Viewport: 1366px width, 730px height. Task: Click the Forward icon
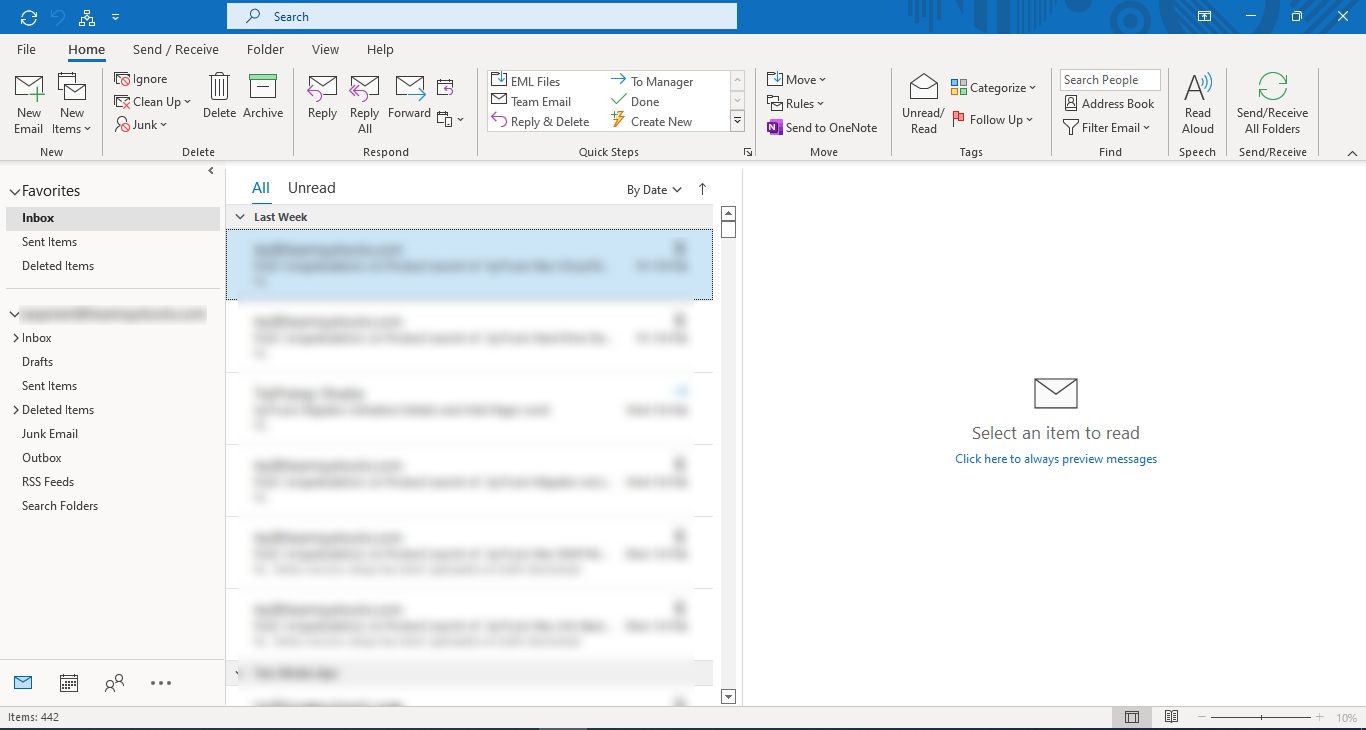tap(410, 89)
